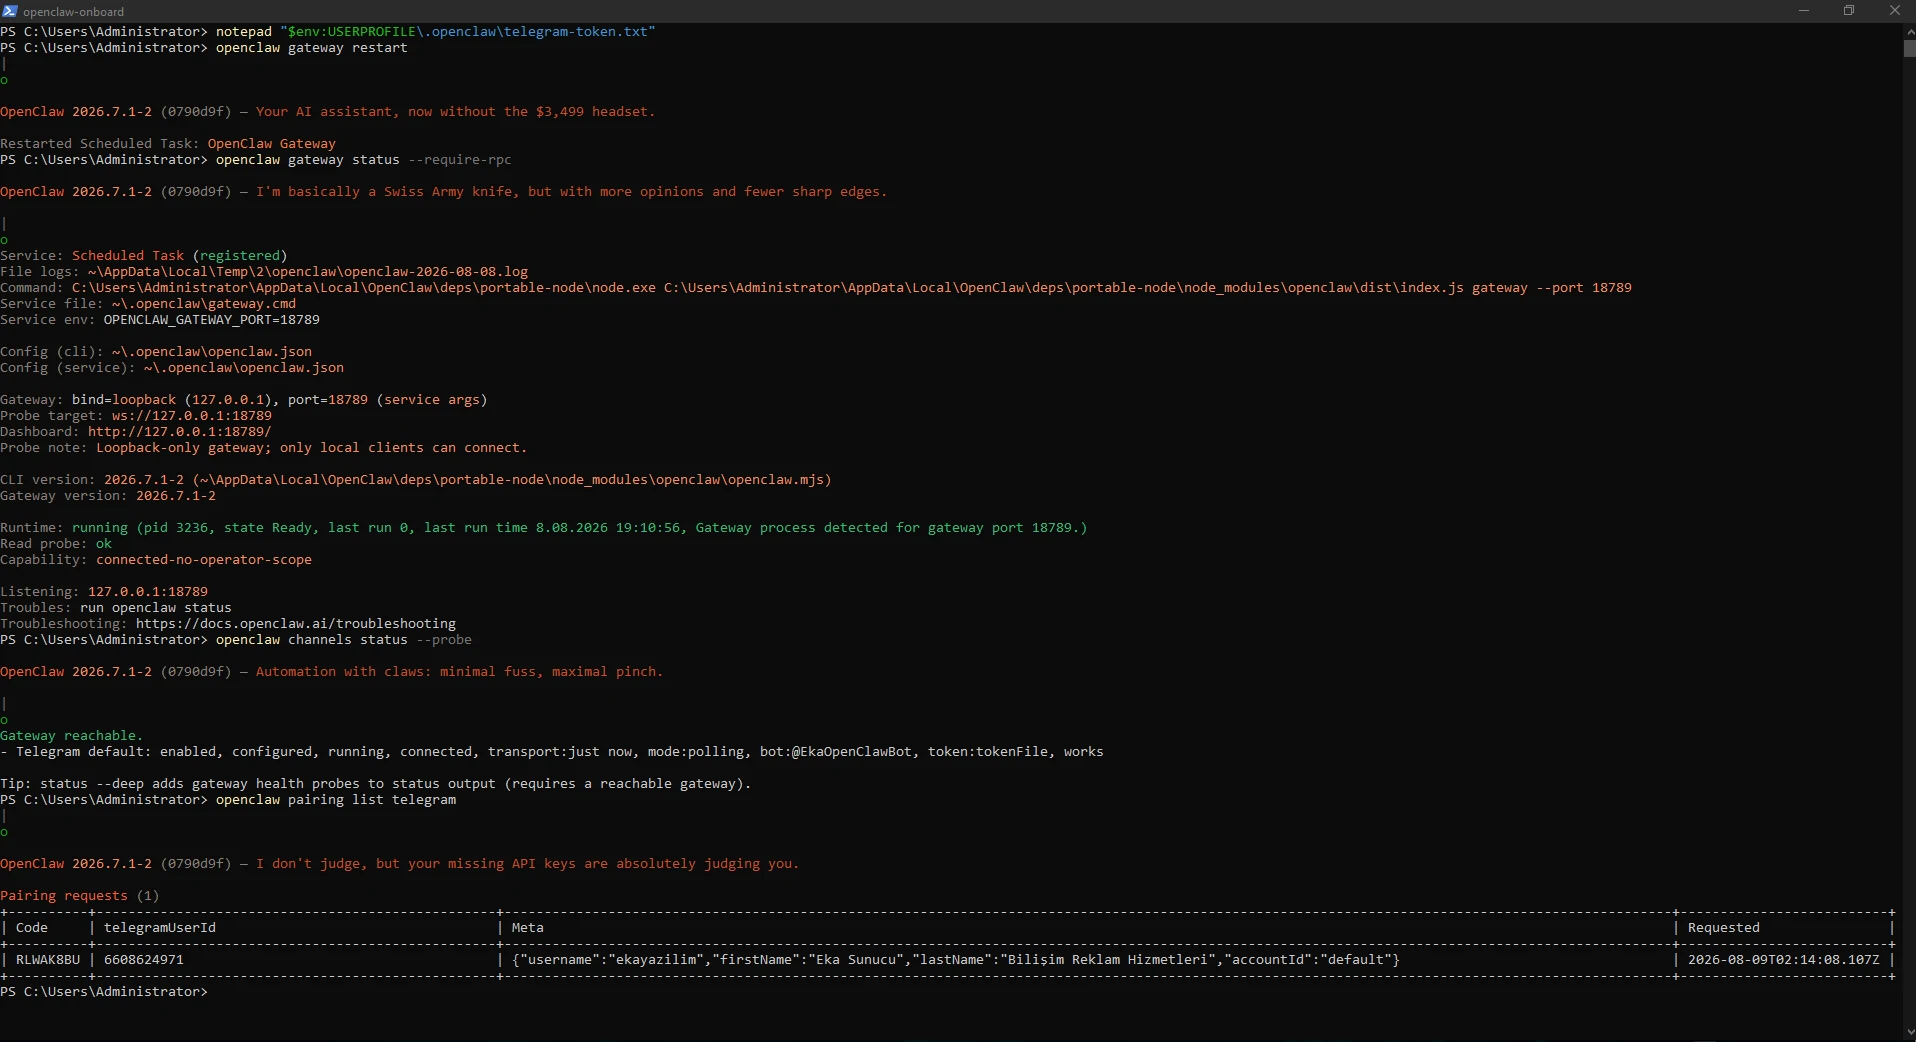Restore down the openclaw-onboard window

point(1849,11)
